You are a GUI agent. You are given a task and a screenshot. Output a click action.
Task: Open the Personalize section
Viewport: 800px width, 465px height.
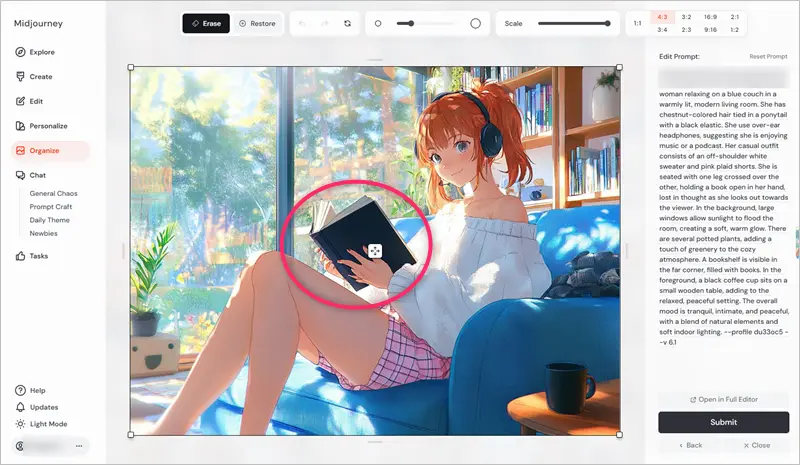48,126
